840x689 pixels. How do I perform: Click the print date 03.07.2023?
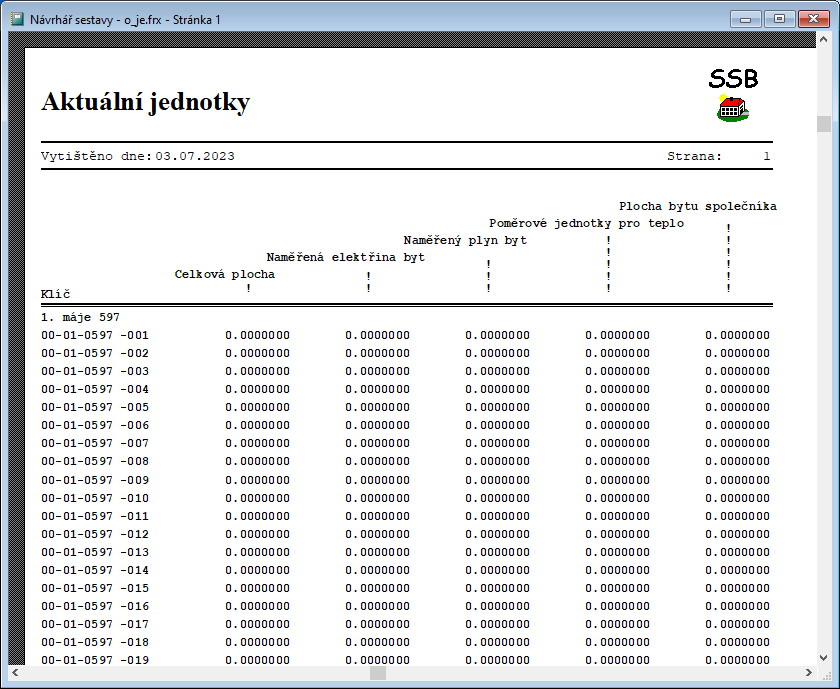tap(195, 156)
